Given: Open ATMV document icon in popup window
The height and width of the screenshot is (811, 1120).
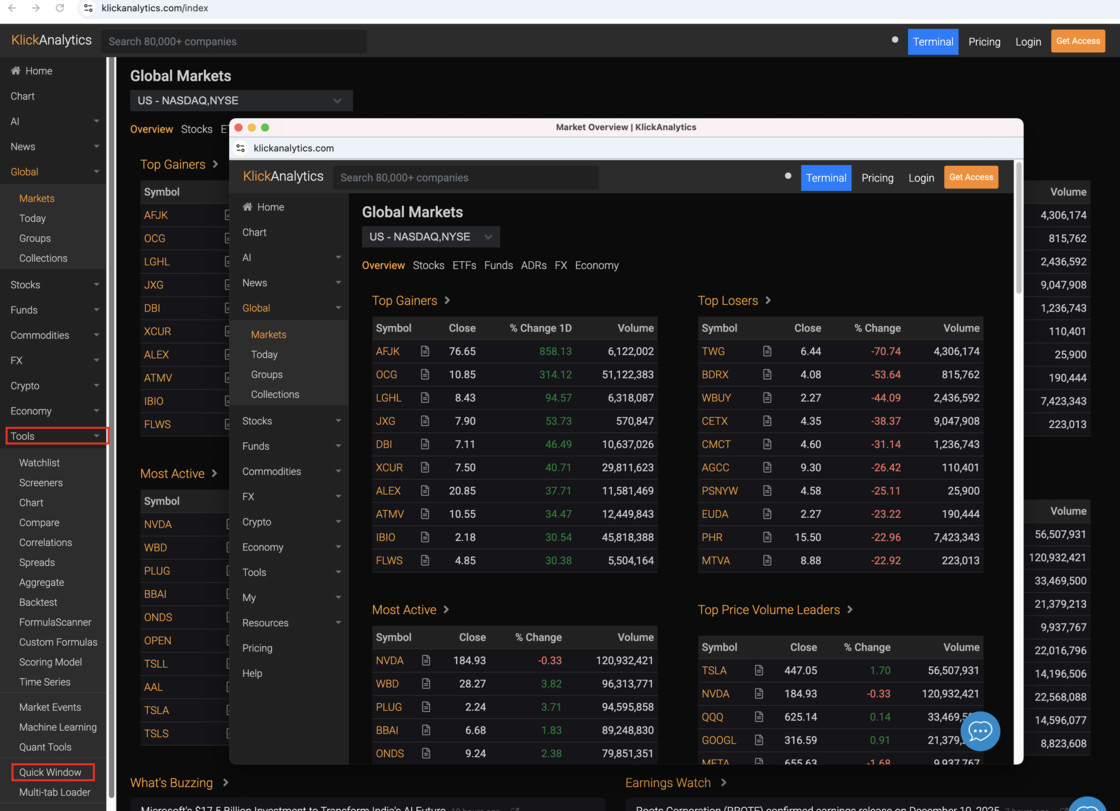Looking at the screenshot, I should 425,514.
